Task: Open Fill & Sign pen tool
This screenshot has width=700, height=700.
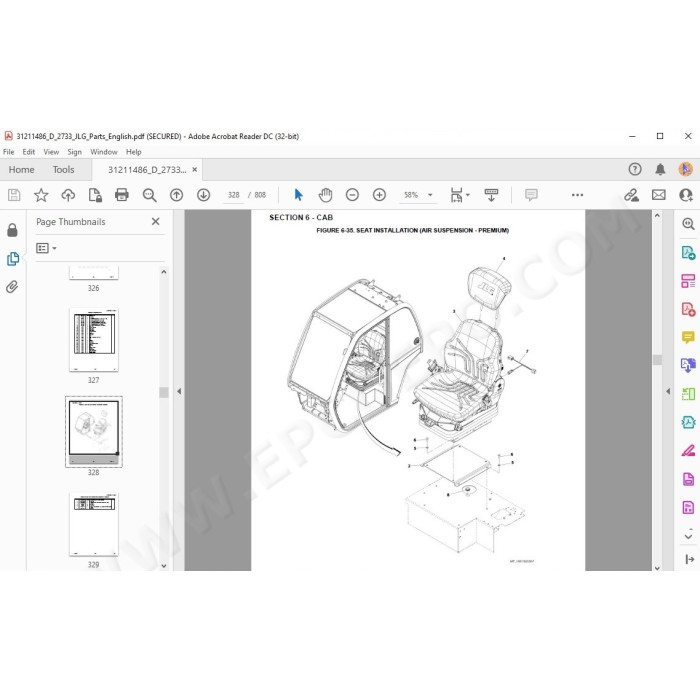Action: click(x=688, y=450)
